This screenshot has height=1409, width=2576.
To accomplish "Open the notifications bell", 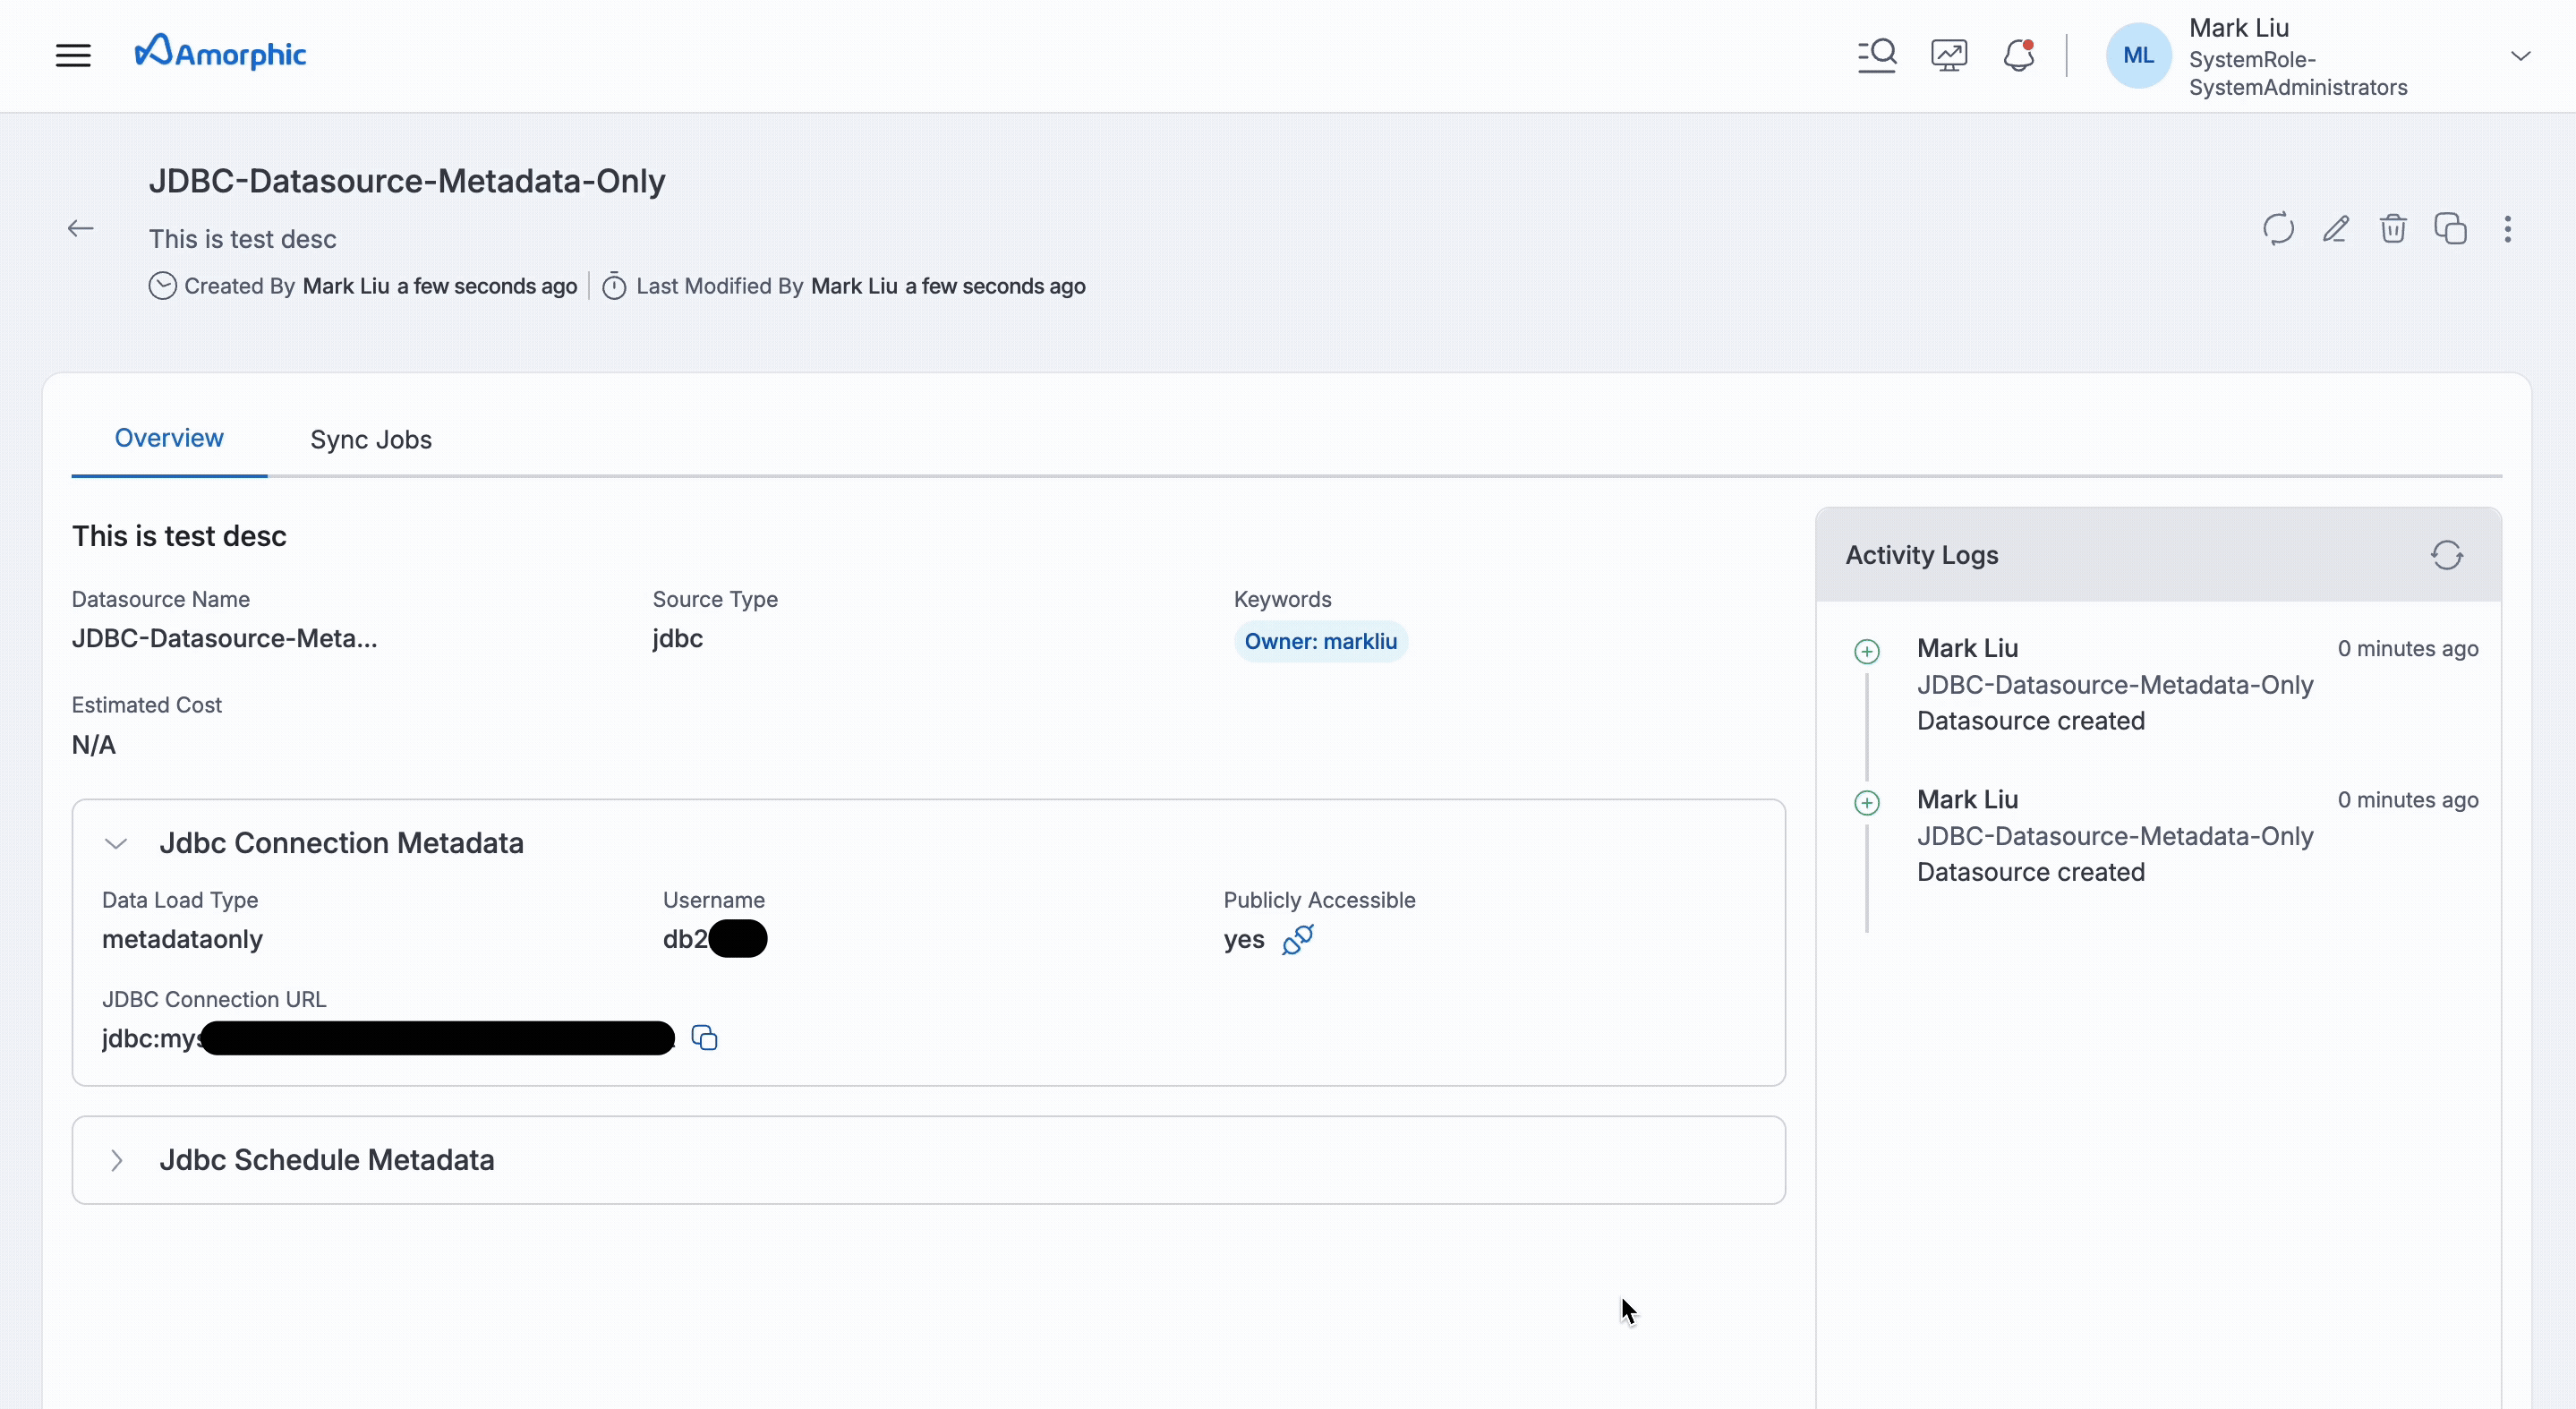I will click(2019, 55).
